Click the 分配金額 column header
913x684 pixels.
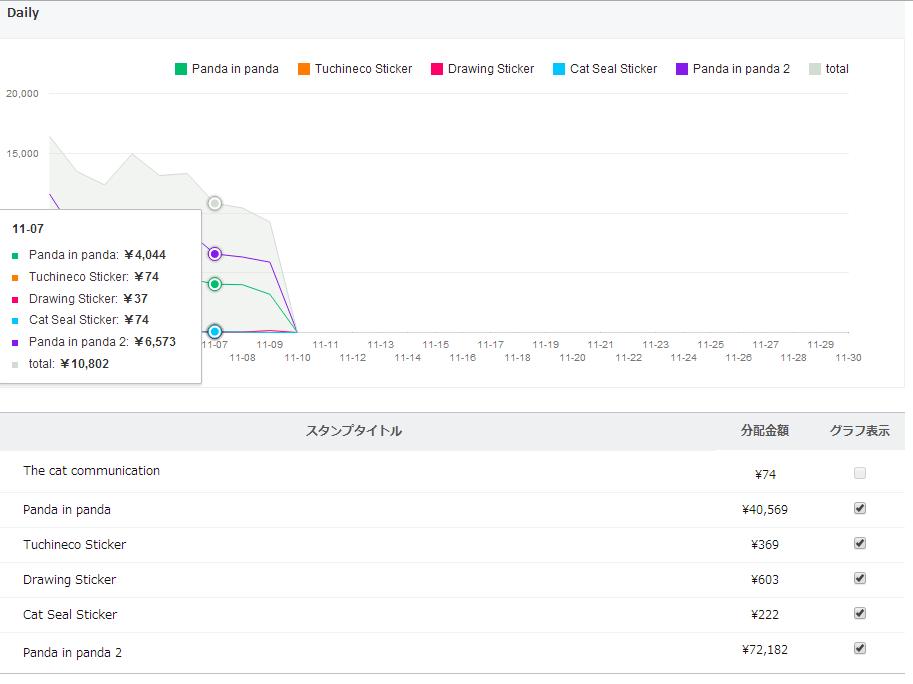tap(765, 431)
